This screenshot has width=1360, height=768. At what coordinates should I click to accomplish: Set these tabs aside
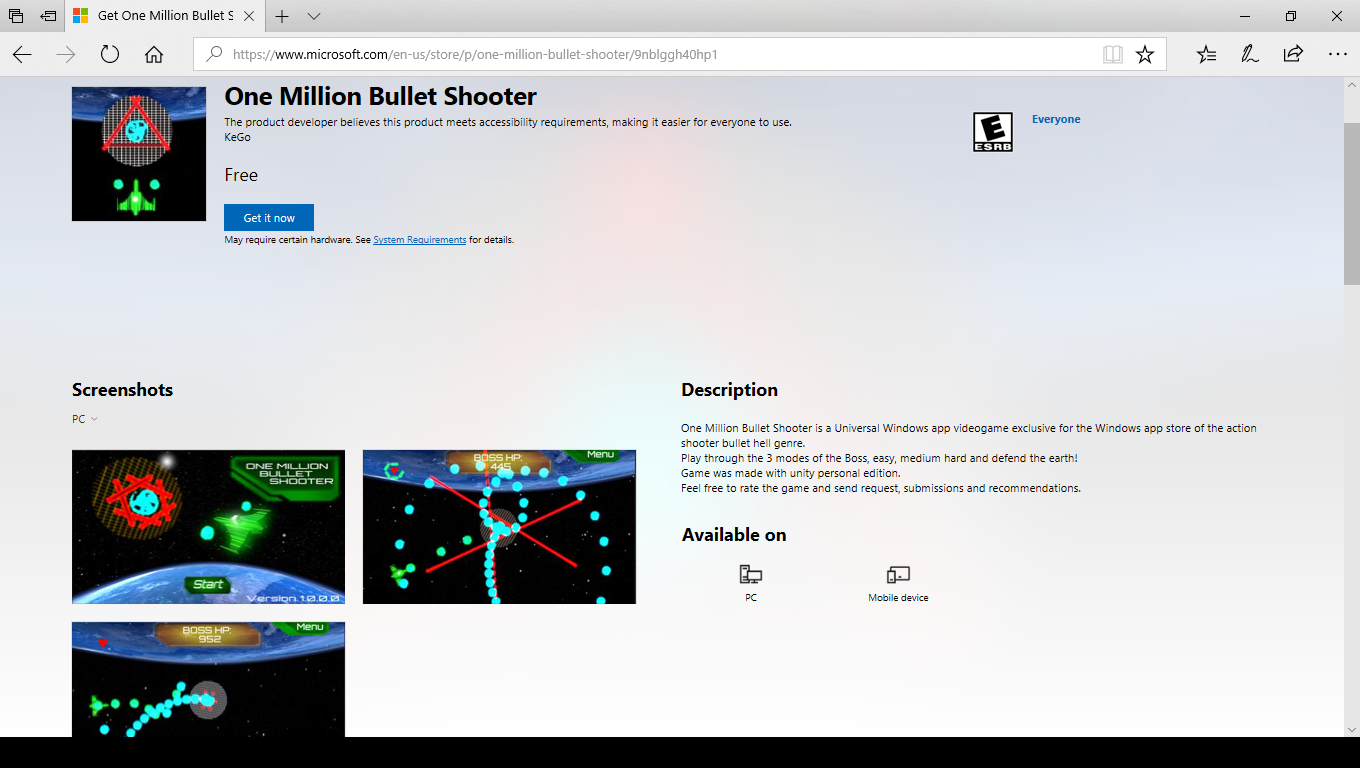coord(48,16)
